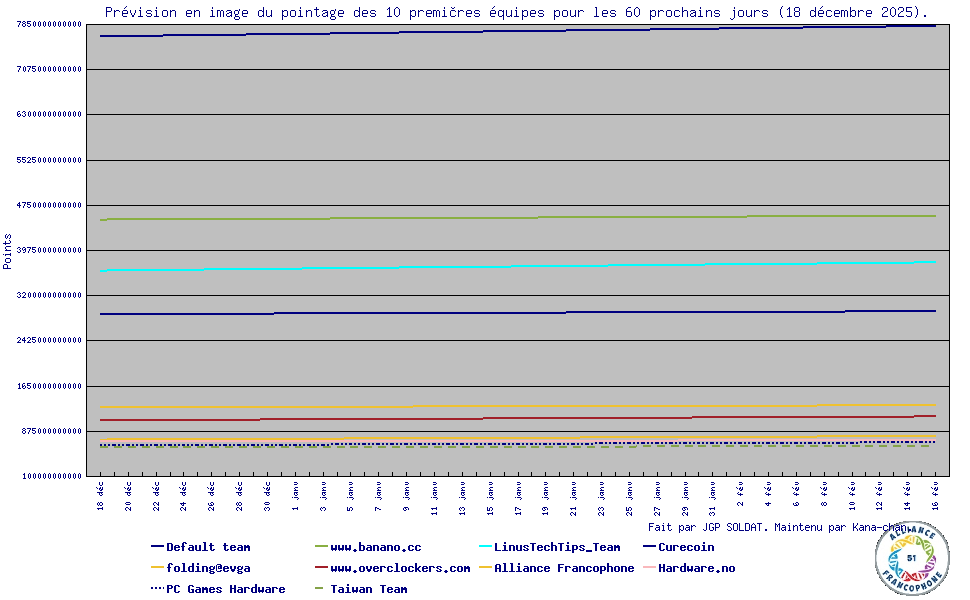Click the '16 fév' x-axis date label

[x=935, y=495]
